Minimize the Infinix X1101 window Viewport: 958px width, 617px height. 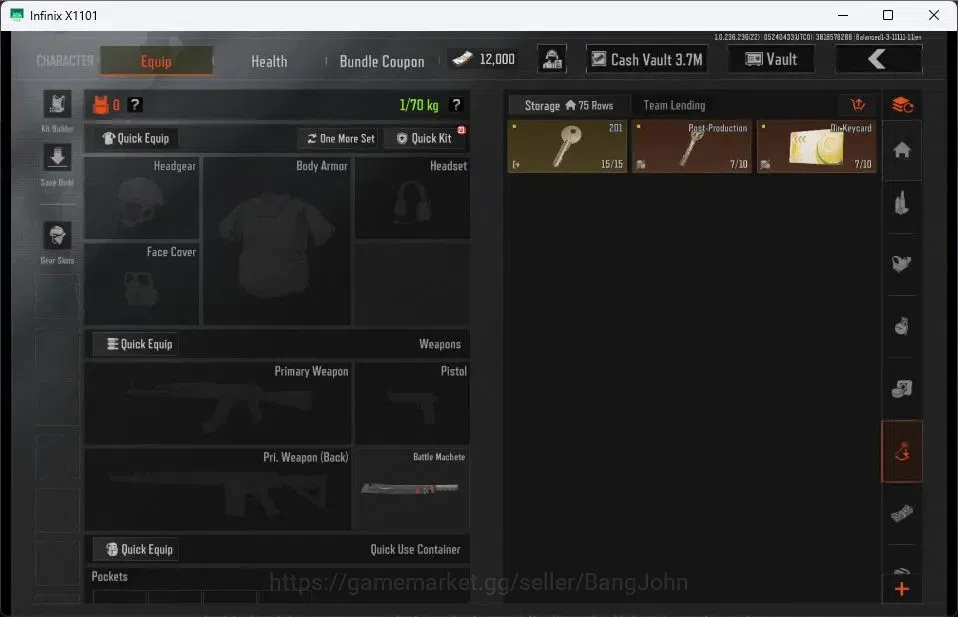pyautogui.click(x=843, y=15)
